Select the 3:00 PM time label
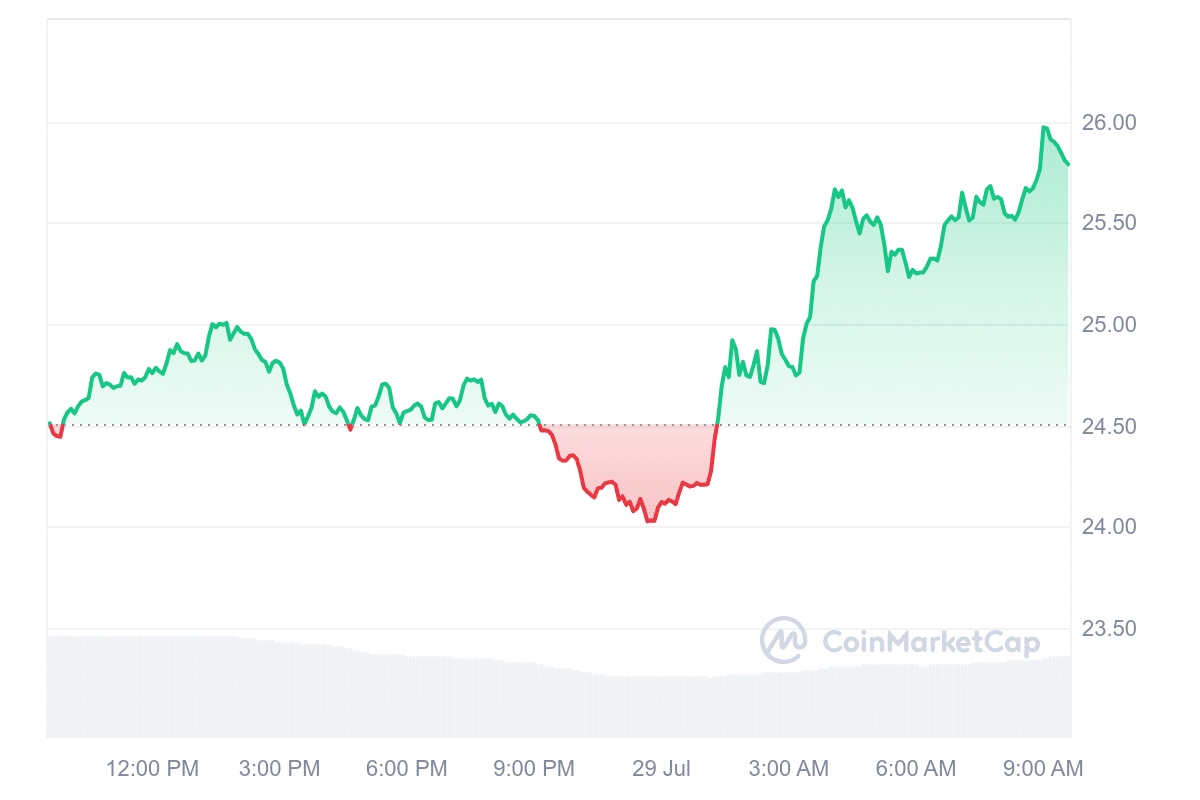 280,768
